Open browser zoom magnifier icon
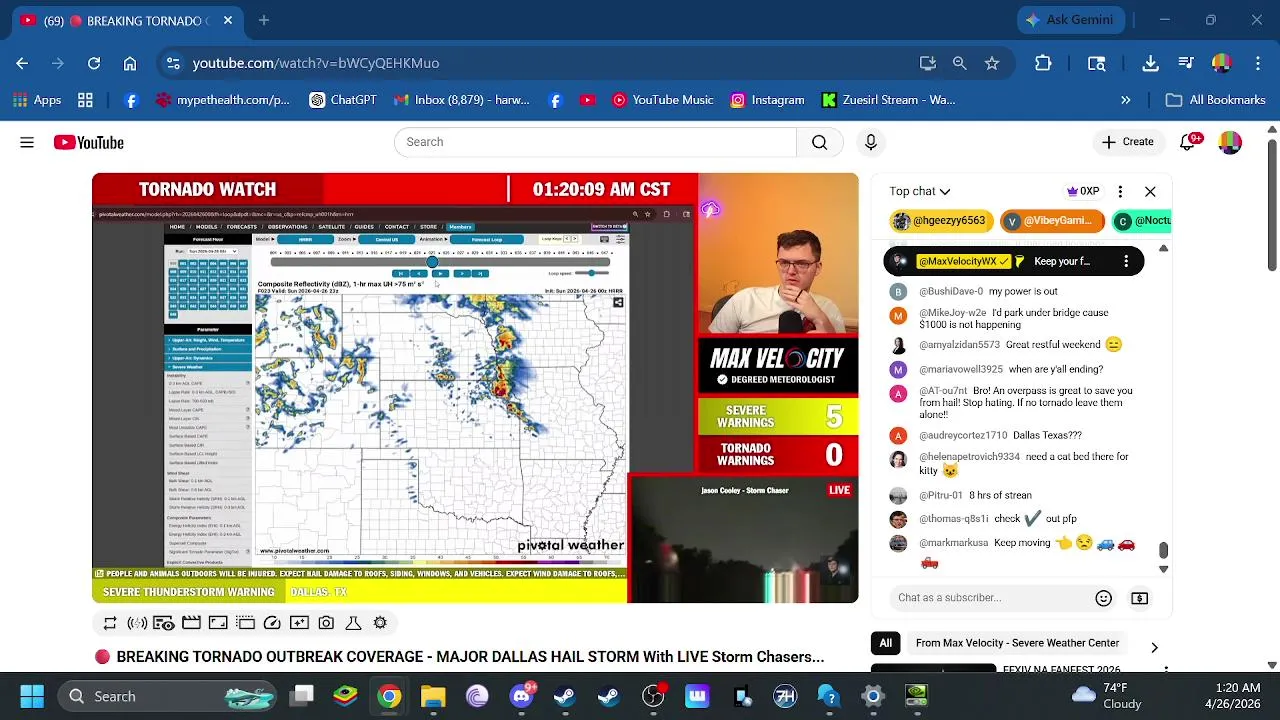This screenshot has width=1280, height=720. [x=960, y=63]
